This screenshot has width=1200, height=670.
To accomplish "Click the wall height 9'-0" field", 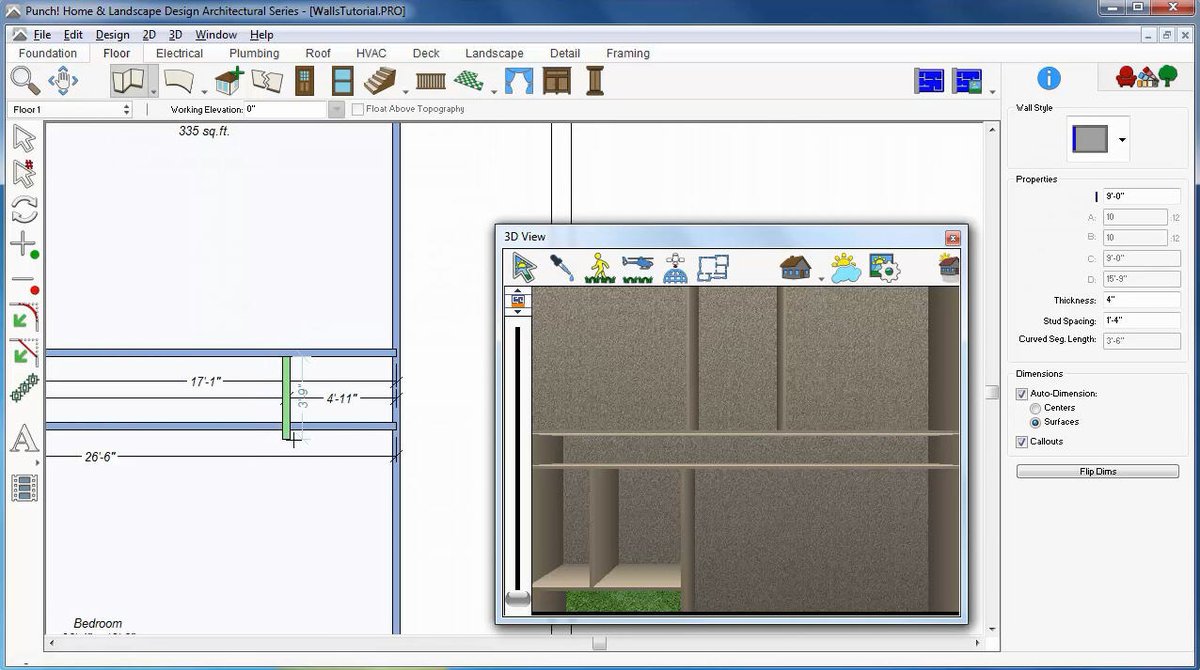I will click(1141, 197).
